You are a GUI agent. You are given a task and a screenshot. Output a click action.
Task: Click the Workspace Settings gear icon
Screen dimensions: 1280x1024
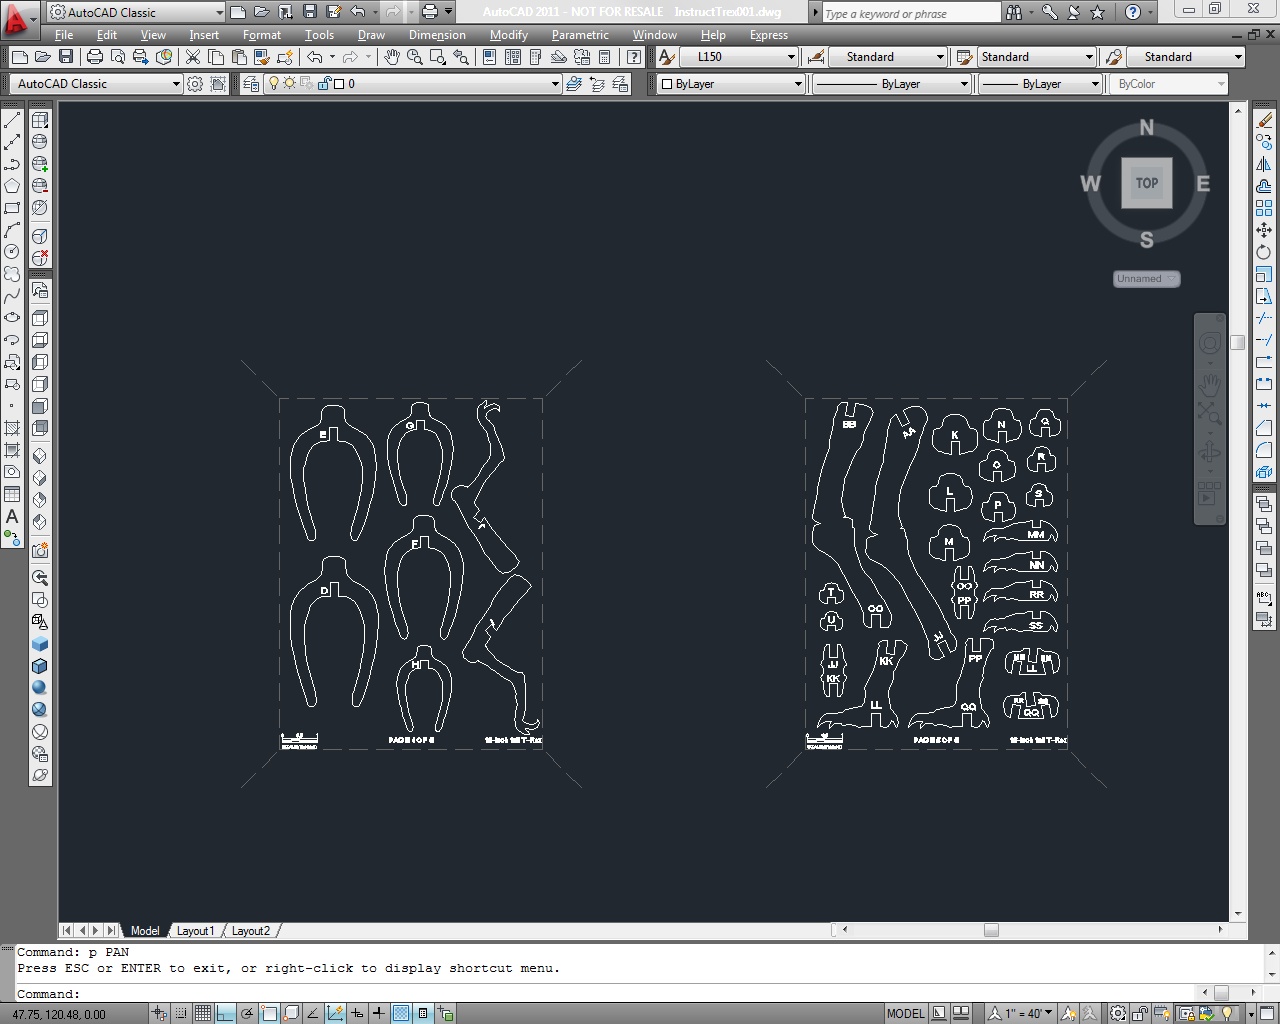point(195,84)
